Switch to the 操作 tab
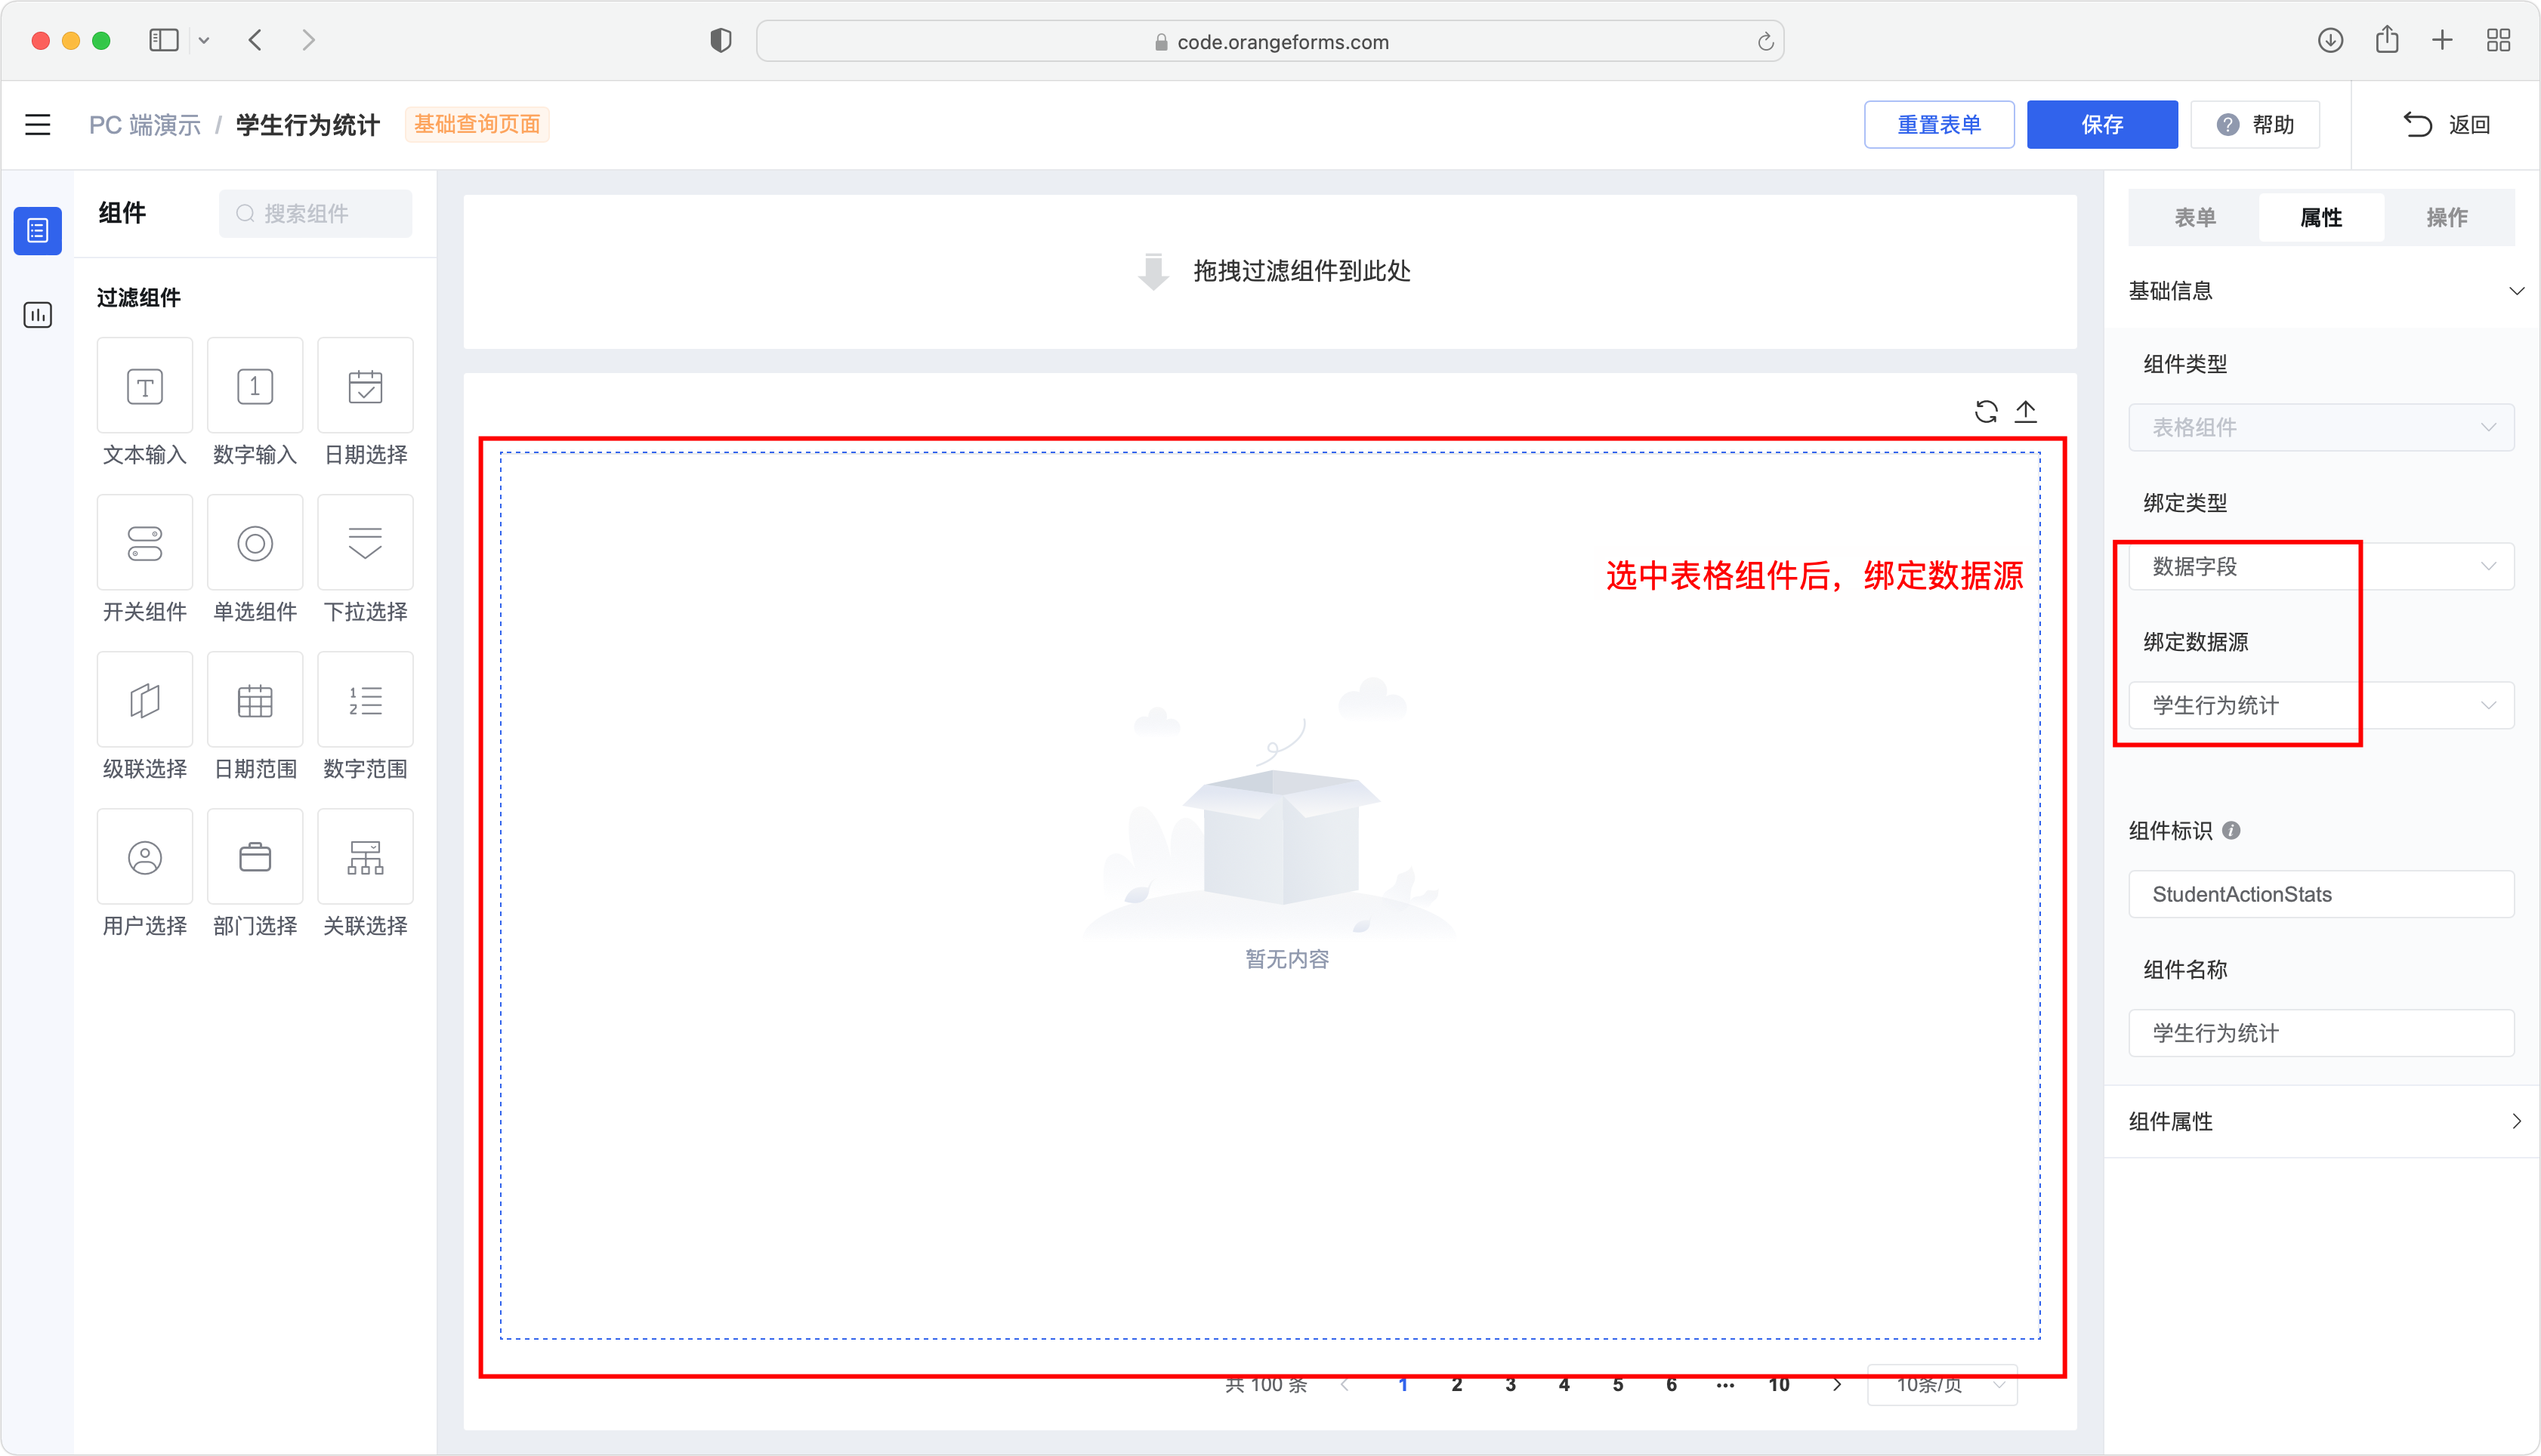Screen dimensions: 2541x1456 point(2447,217)
